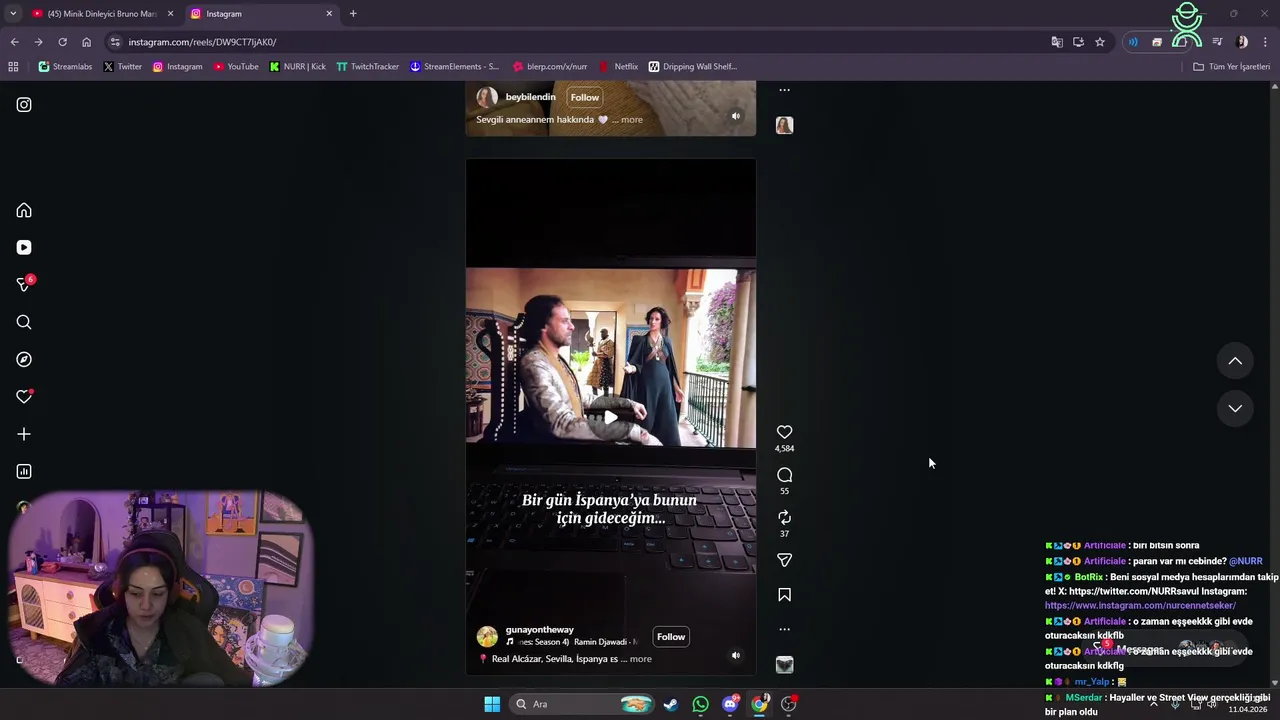Open WhatsApp from taskbar
Viewport: 1280px width, 720px height.
coord(700,704)
